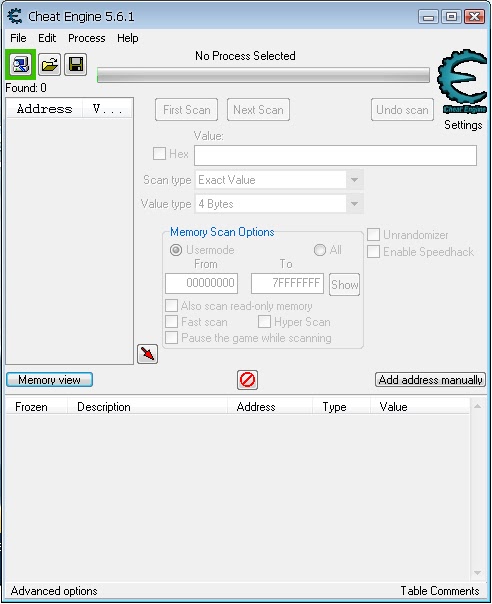The height and width of the screenshot is (604, 492).
Task: Select the Usermode radio button
Action: (x=176, y=250)
